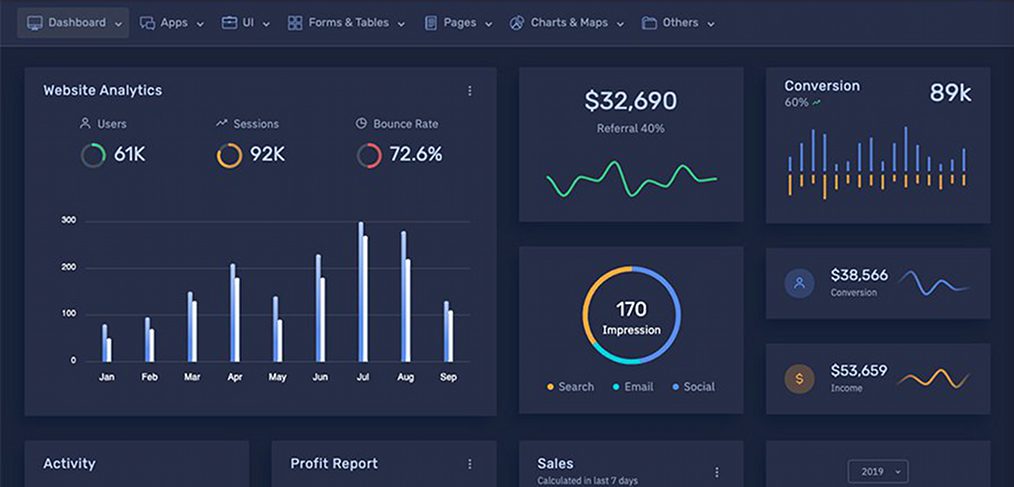Viewport: 1014px width, 487px height.
Task: Toggle the Social legend entry
Action: pos(694,387)
